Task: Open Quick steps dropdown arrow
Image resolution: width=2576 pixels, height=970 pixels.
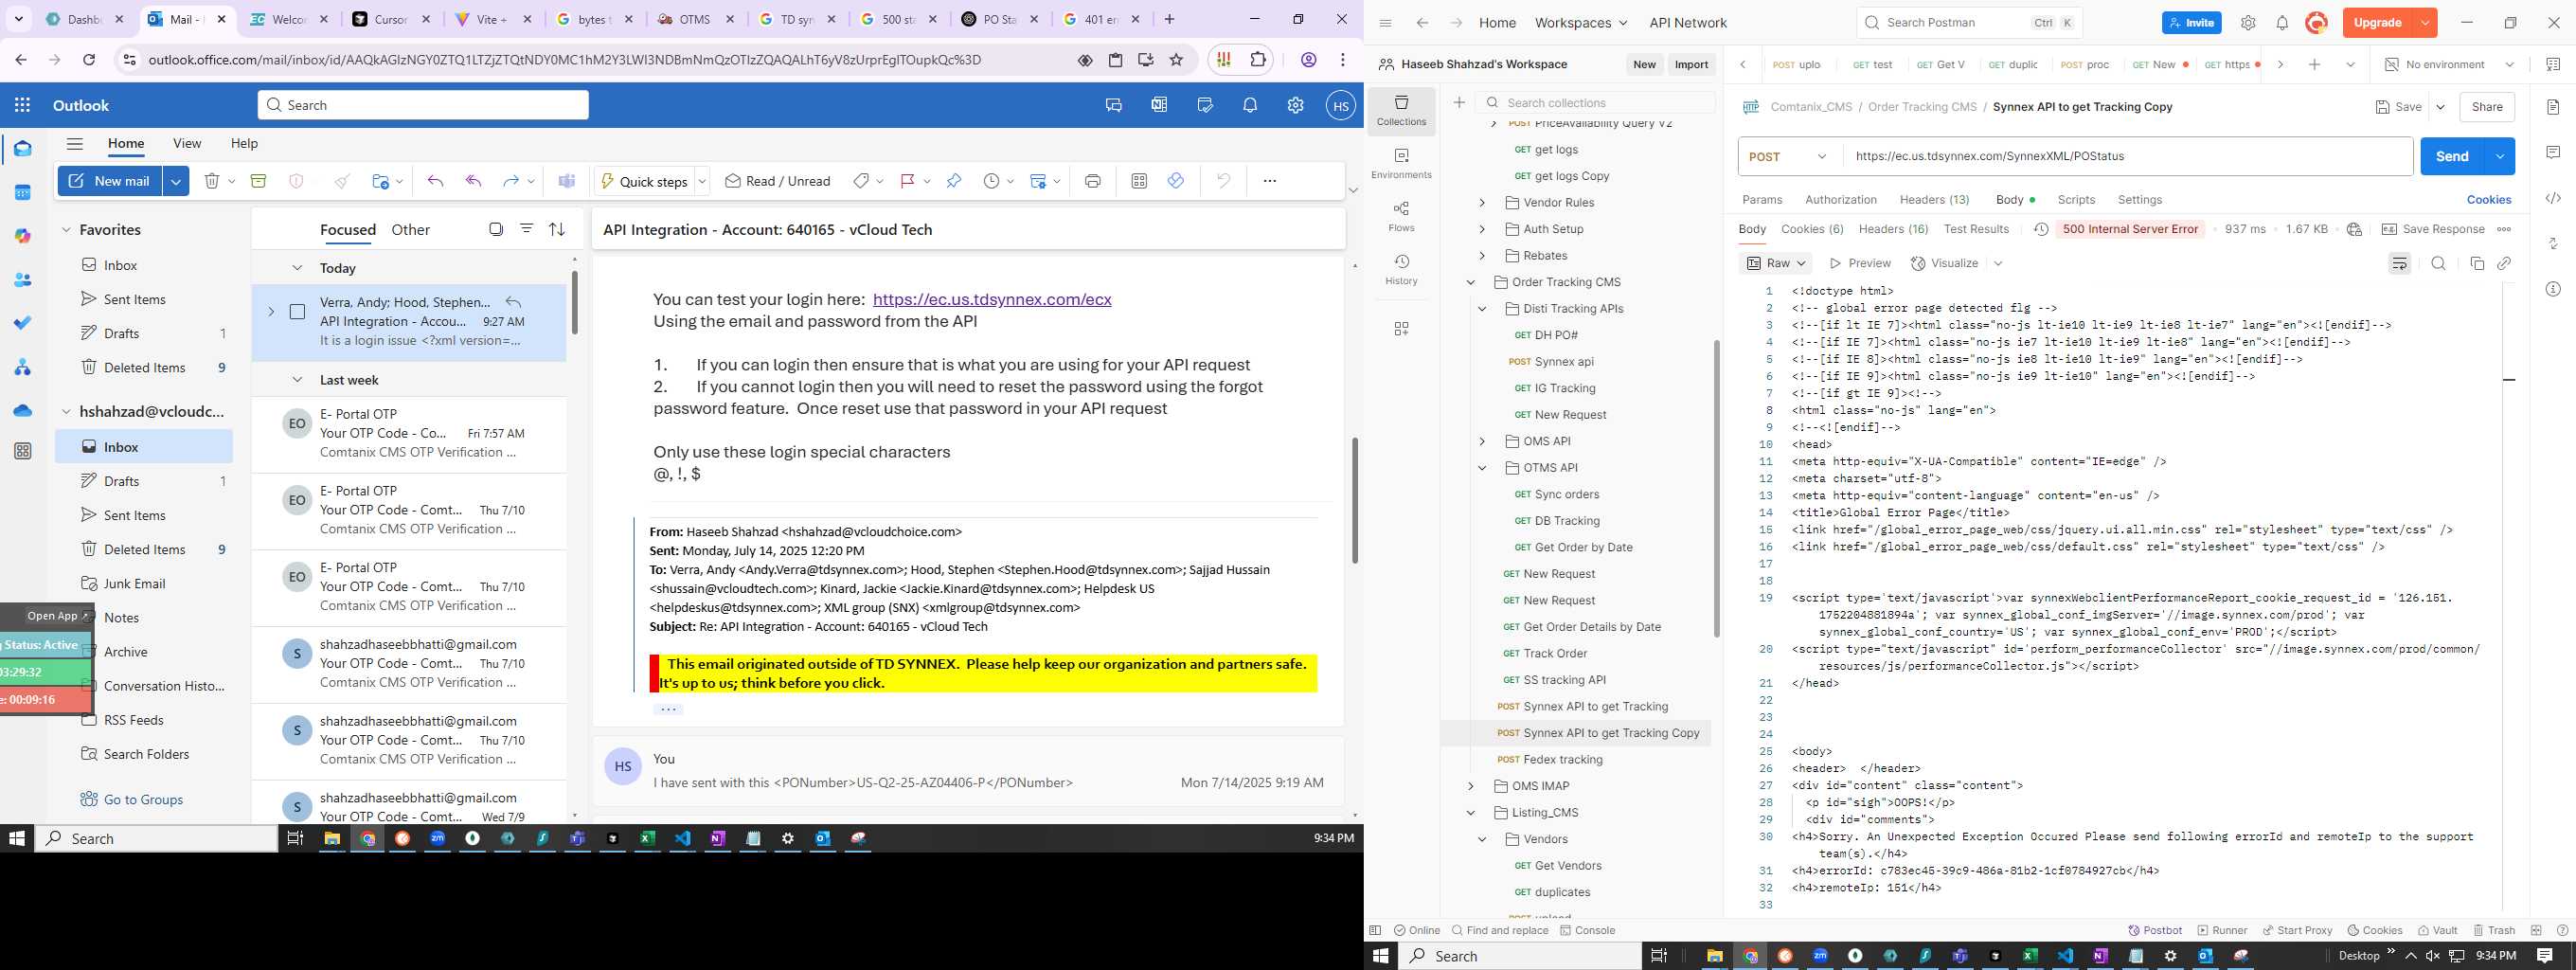Action: click(x=702, y=181)
